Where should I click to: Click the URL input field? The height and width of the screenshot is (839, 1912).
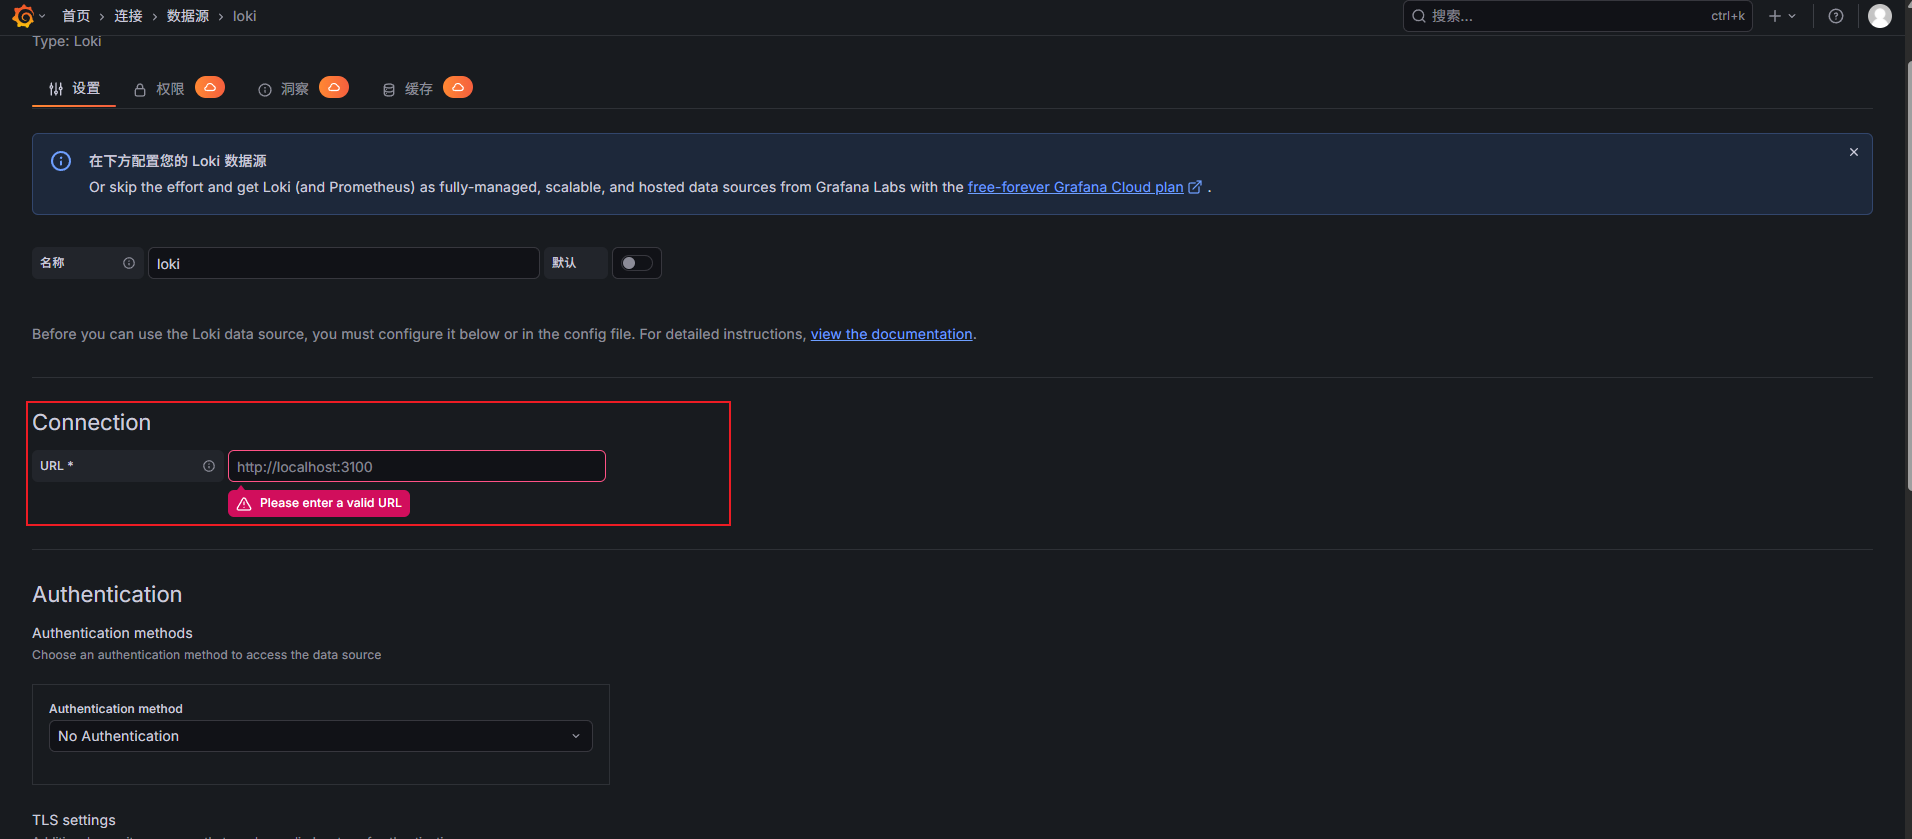click(x=417, y=466)
